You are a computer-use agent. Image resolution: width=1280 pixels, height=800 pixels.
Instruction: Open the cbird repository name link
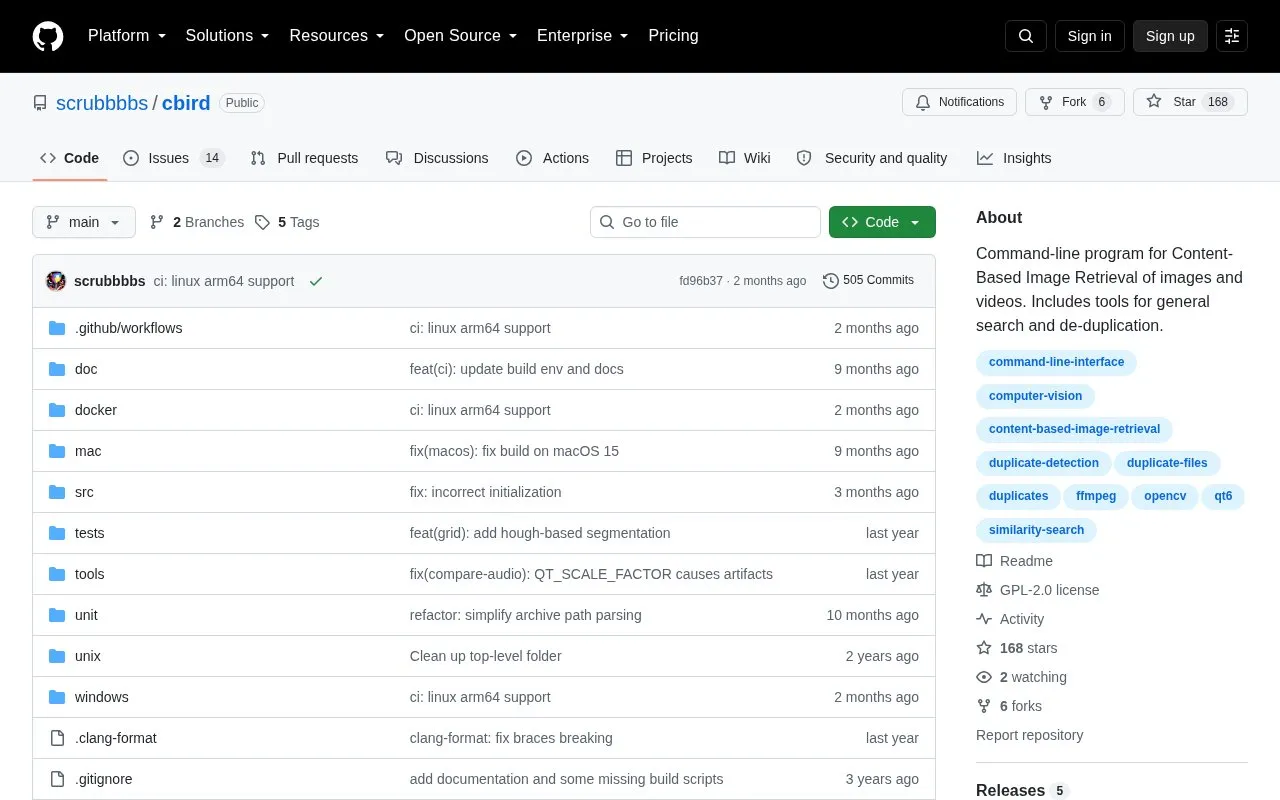click(x=186, y=103)
